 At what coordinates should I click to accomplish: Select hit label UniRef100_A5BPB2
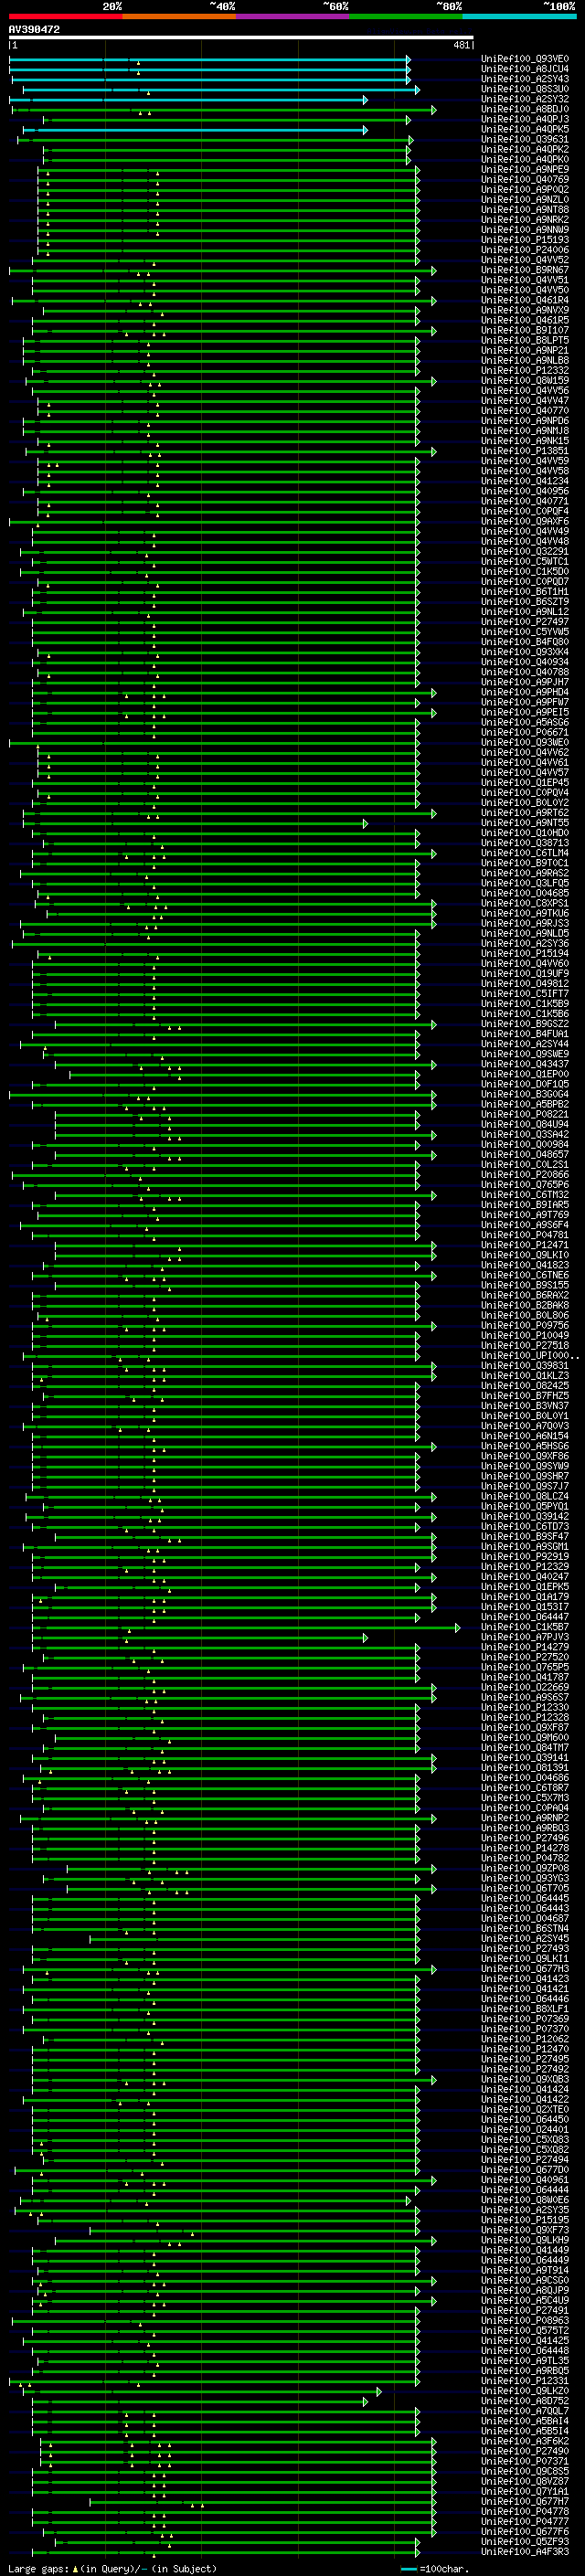click(x=525, y=1104)
